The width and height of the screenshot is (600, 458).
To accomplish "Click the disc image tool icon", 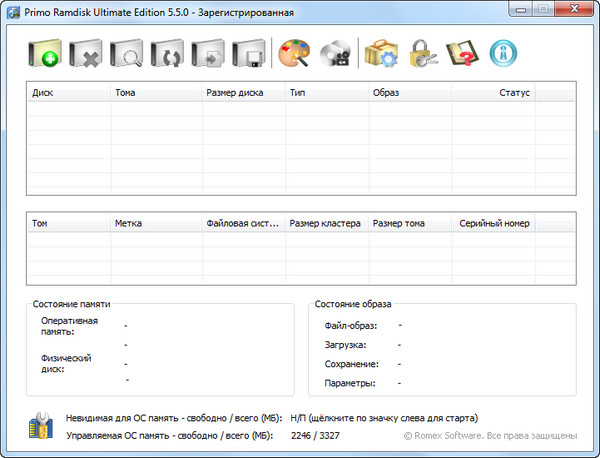I will point(336,53).
